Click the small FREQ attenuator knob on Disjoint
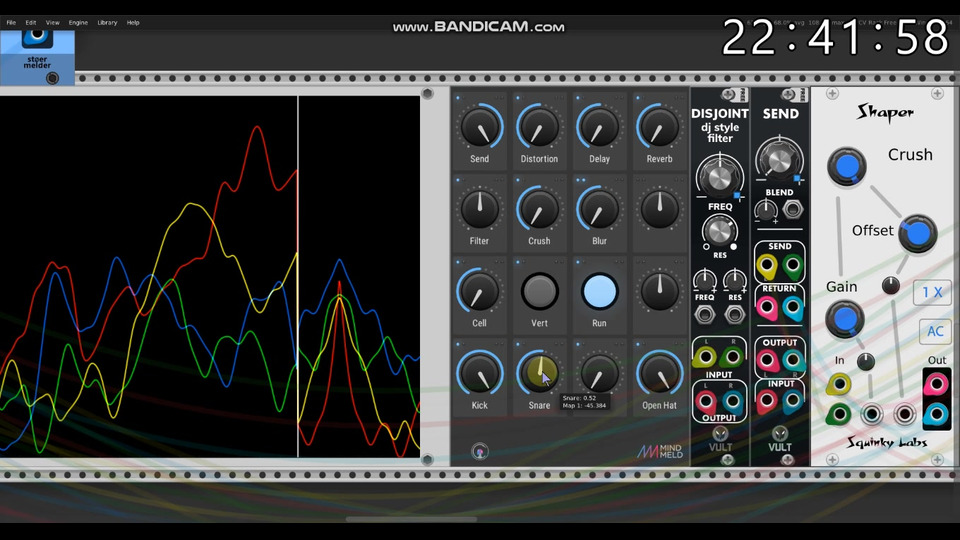Viewport: 960px width, 540px height. pyautogui.click(x=705, y=281)
